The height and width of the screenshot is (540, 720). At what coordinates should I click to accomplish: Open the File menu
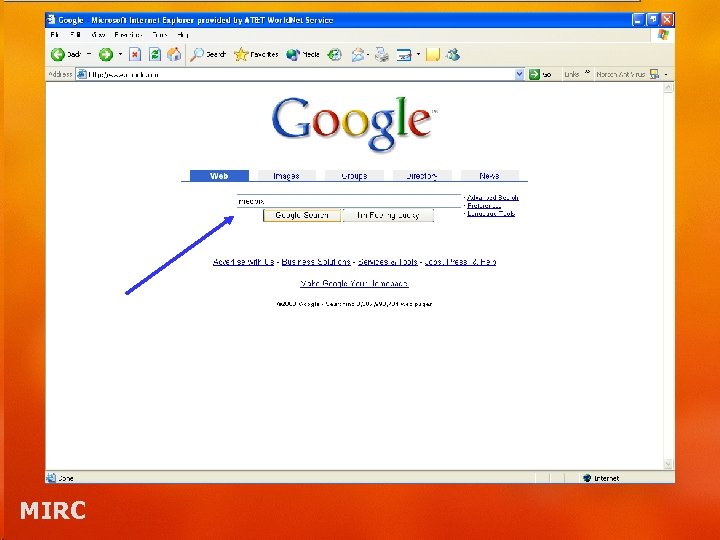tap(55, 35)
